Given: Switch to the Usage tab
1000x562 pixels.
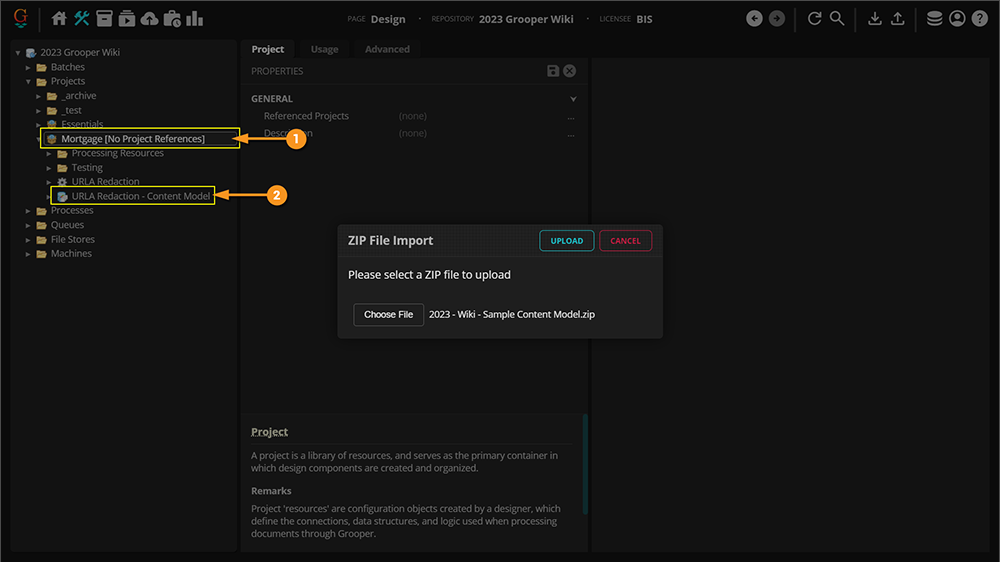Looking at the screenshot, I should pyautogui.click(x=324, y=49).
